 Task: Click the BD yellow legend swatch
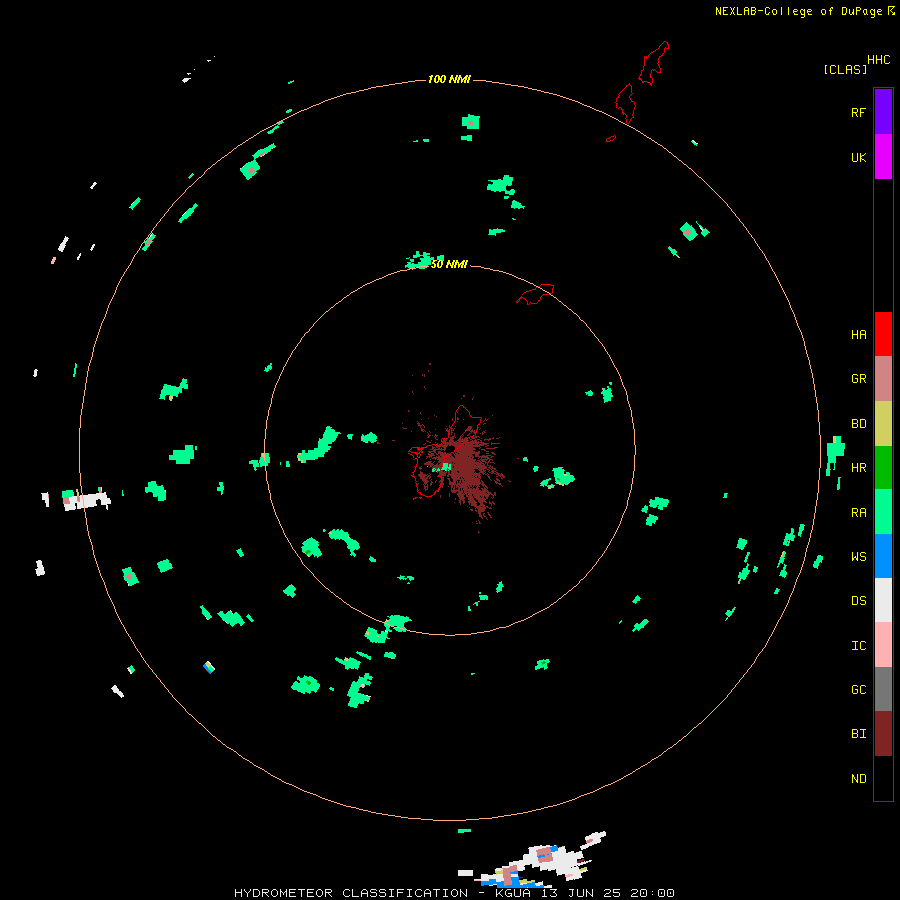pyautogui.click(x=883, y=424)
